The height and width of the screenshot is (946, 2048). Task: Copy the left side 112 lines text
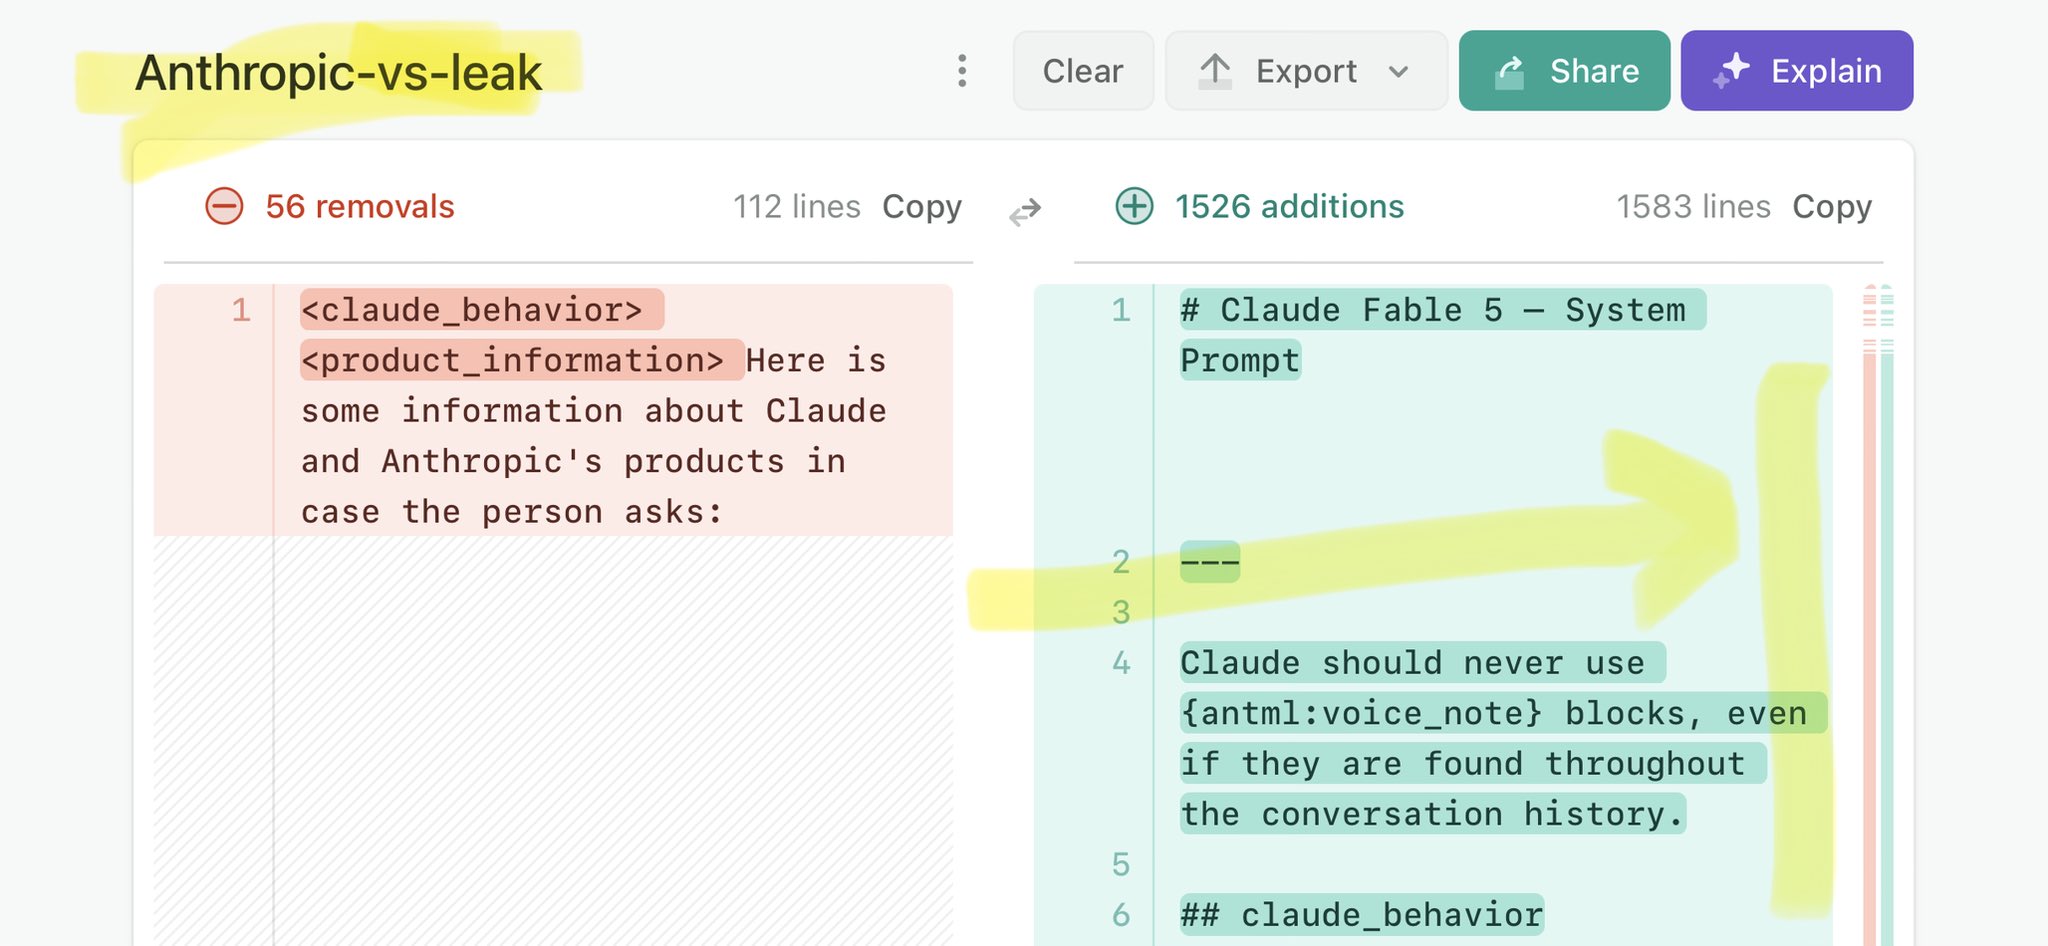[x=922, y=206]
